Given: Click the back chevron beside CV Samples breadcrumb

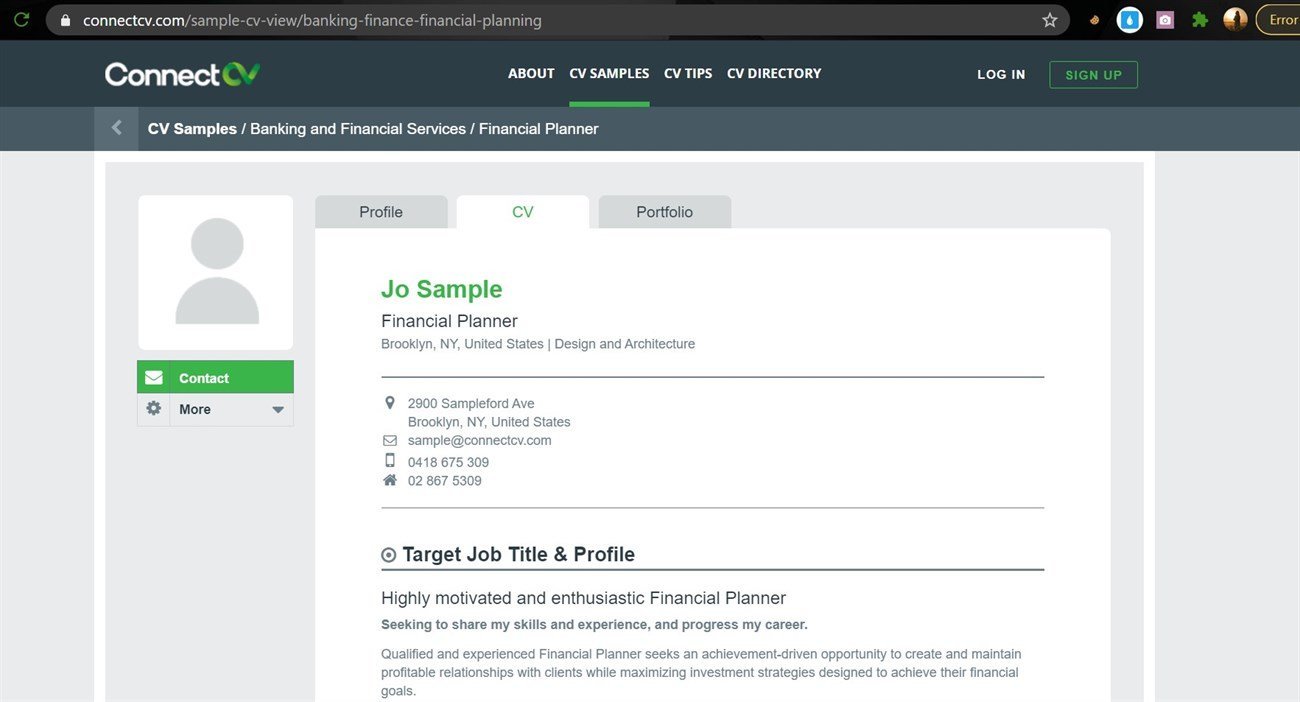Looking at the screenshot, I should pyautogui.click(x=116, y=127).
